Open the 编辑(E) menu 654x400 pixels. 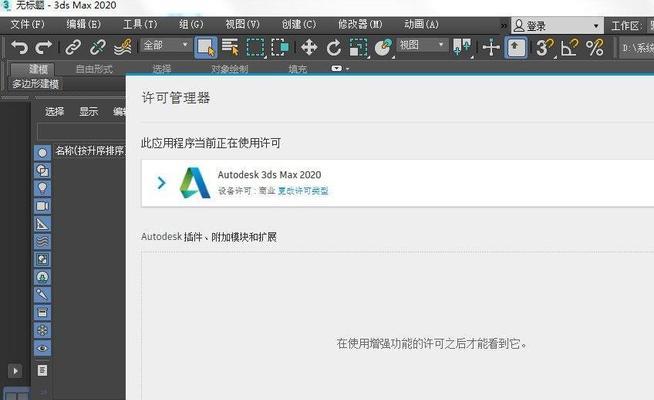click(83, 24)
